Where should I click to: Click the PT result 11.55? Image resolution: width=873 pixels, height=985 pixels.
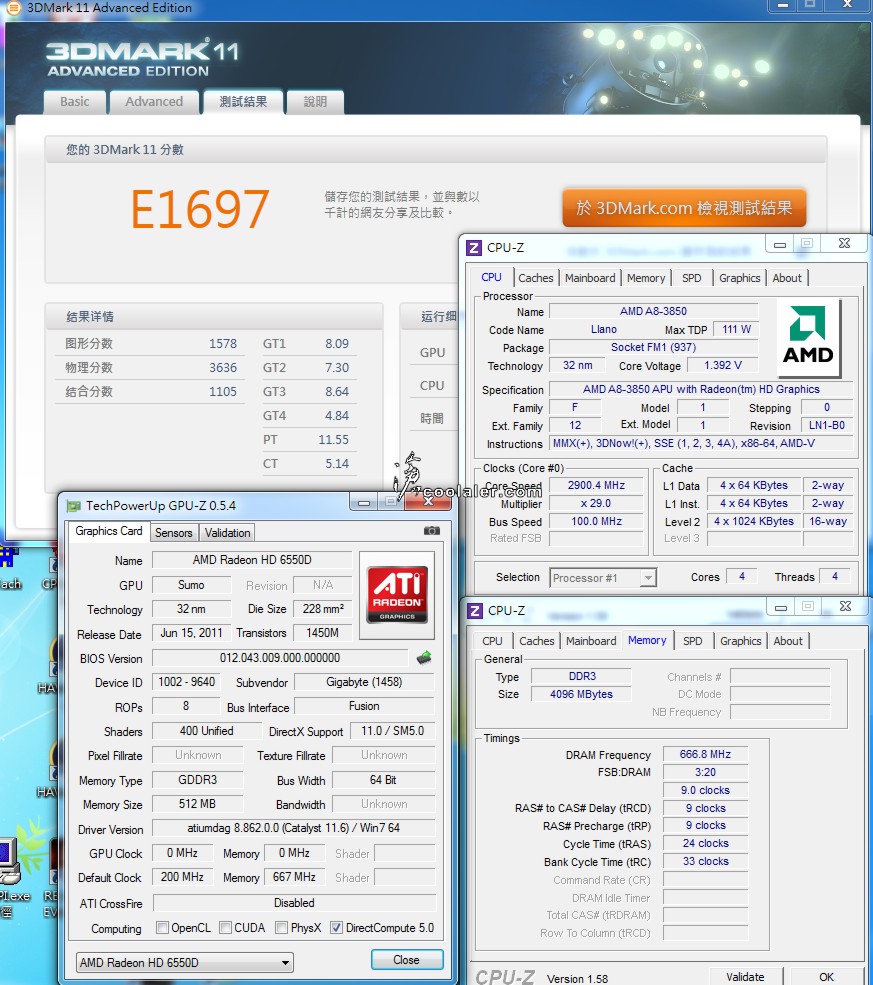[x=333, y=440]
